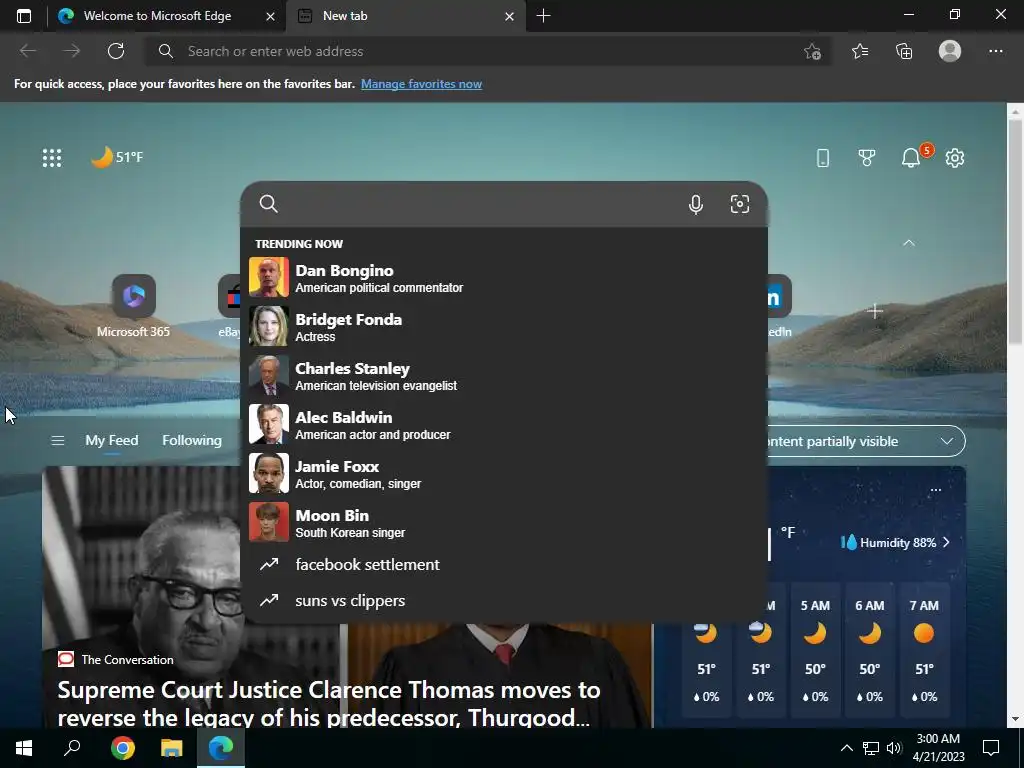Image resolution: width=1024 pixels, height=768 pixels.
Task: Close the New tab tab
Action: tap(509, 16)
